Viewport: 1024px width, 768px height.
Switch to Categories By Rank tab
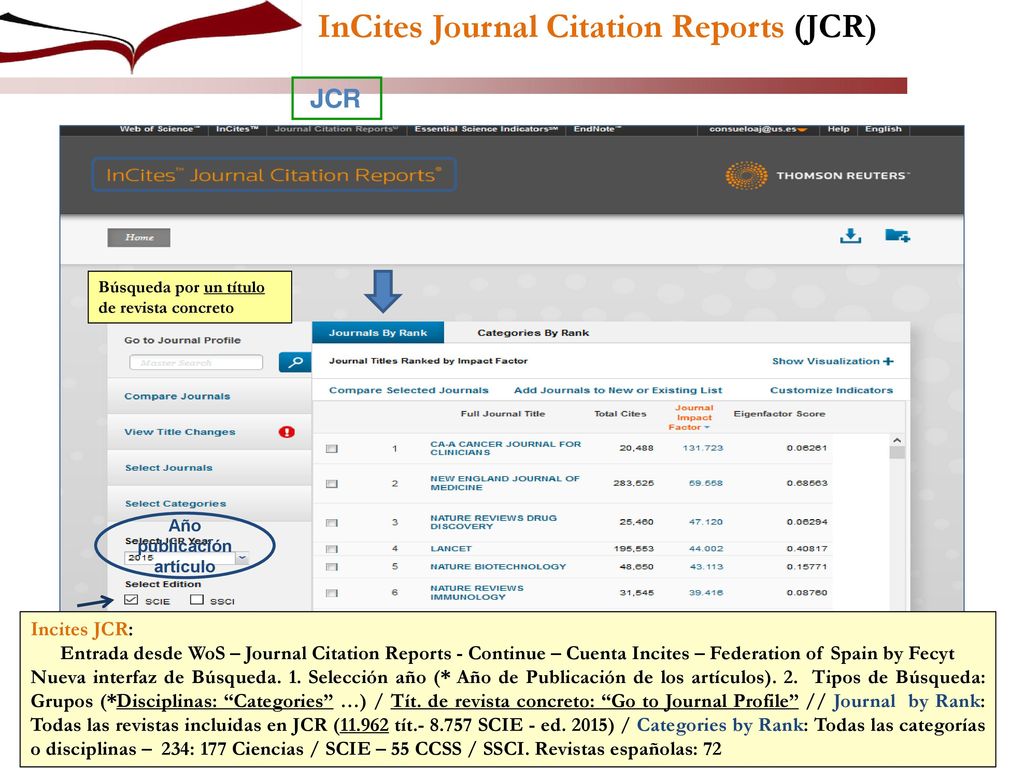coord(533,332)
